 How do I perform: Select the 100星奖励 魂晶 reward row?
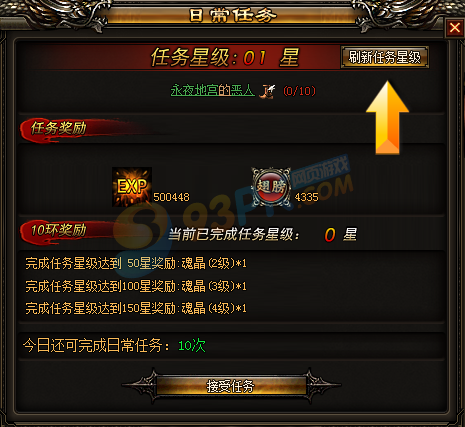tap(136, 286)
